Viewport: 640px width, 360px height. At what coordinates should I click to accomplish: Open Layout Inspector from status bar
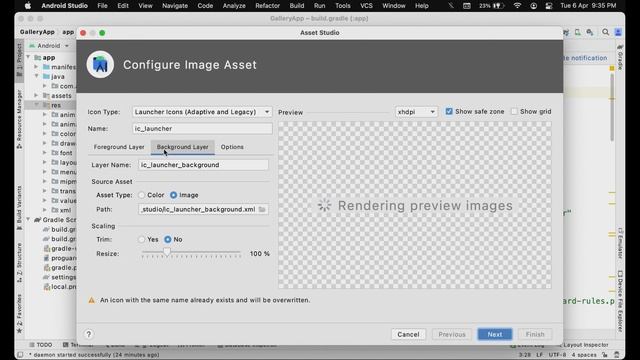click(582, 345)
